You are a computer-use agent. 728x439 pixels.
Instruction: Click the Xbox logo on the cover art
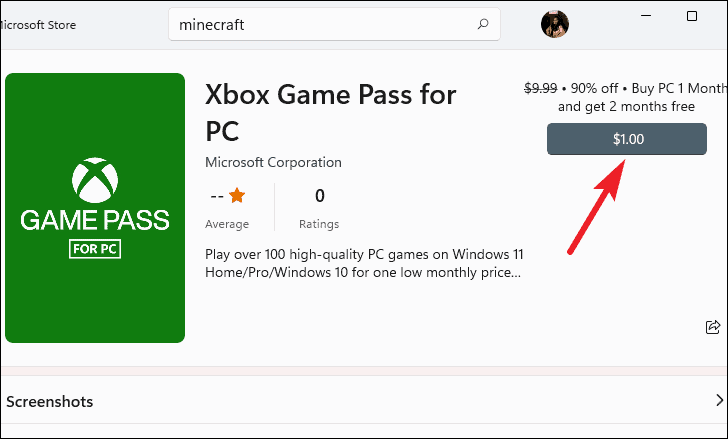point(95,180)
